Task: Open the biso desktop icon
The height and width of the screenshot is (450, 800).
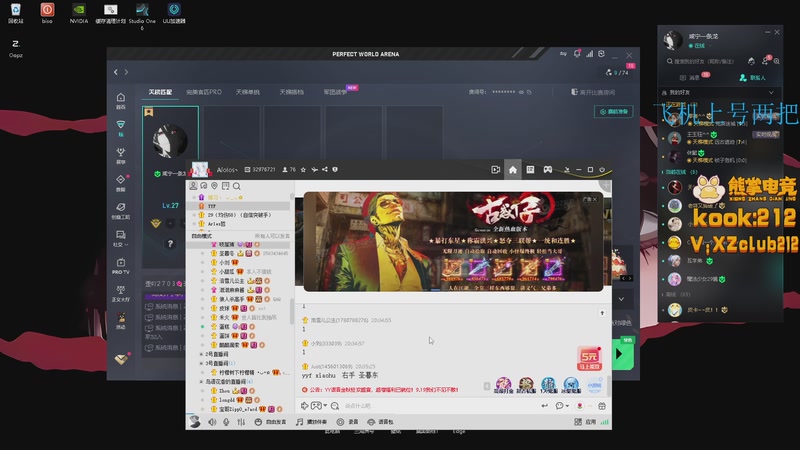Action: tap(47, 13)
